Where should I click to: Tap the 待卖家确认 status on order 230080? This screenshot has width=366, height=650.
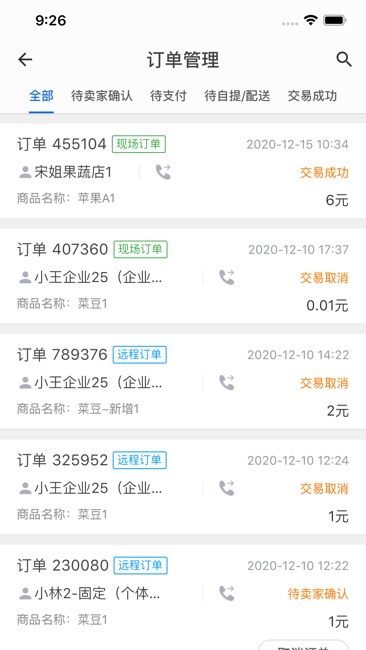318,594
